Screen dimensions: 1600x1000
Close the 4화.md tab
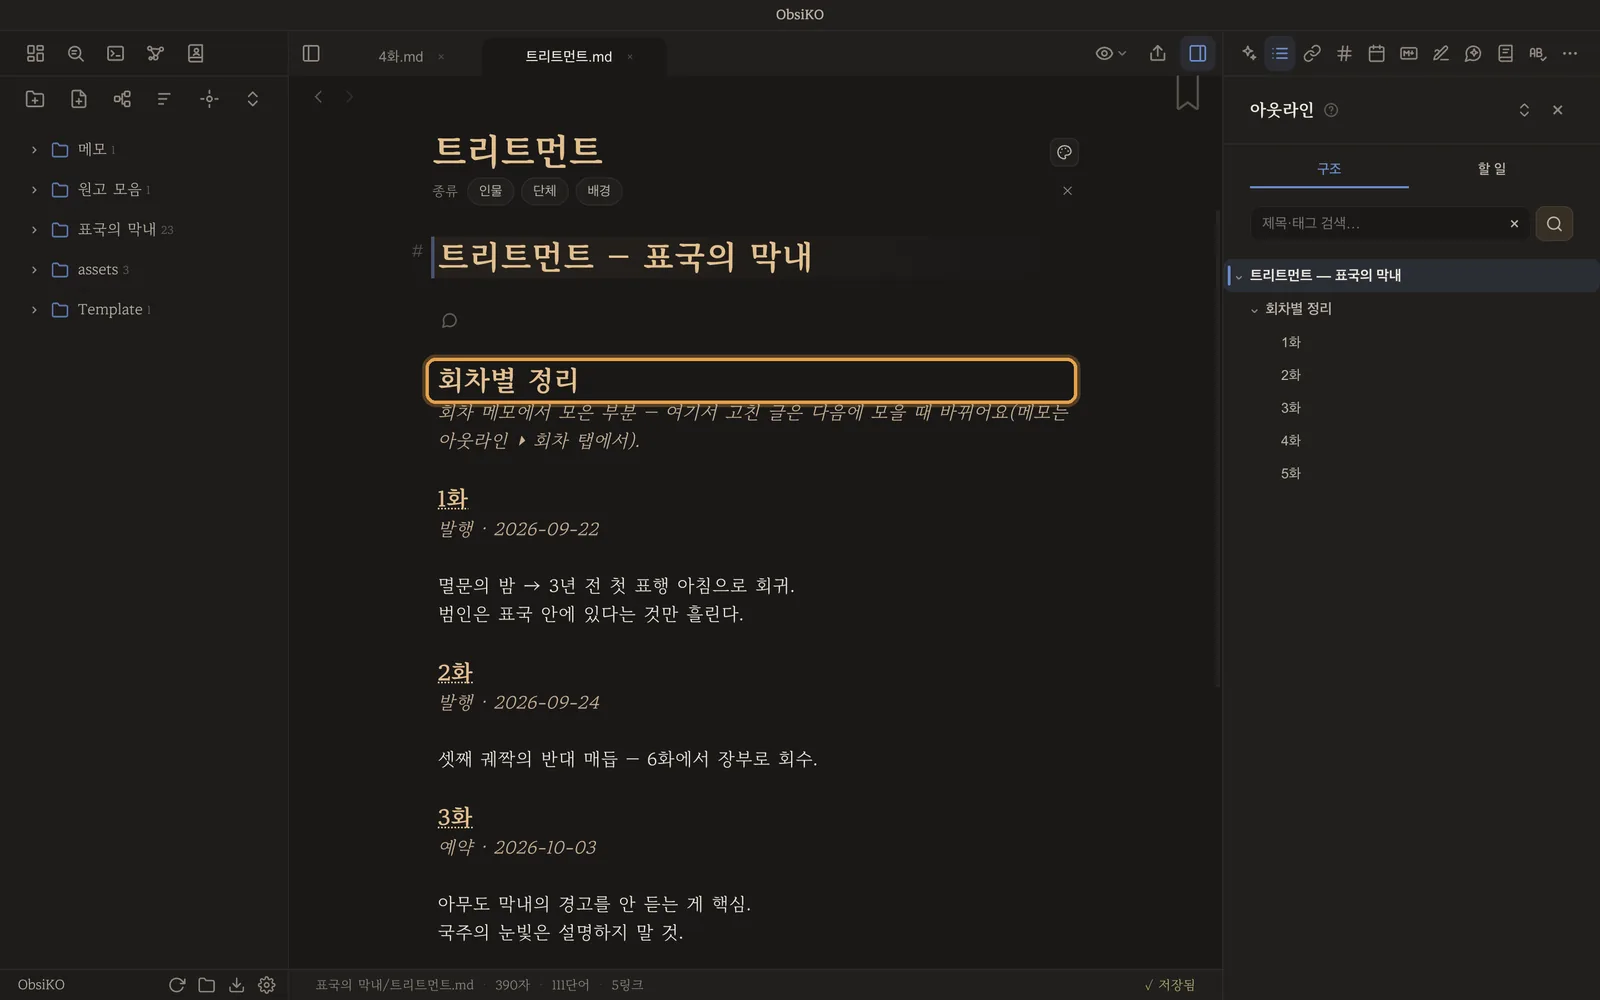coord(441,57)
